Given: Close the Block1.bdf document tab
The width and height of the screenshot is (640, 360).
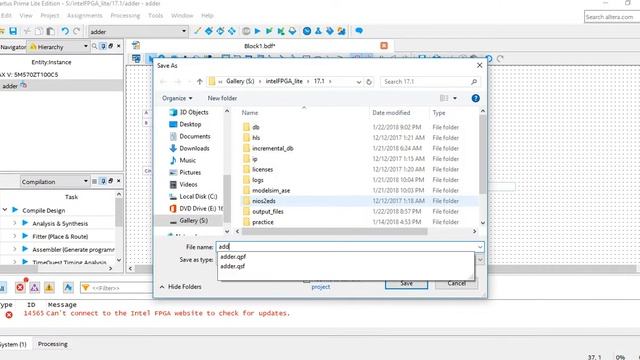Looking at the screenshot, I should coord(384,46).
